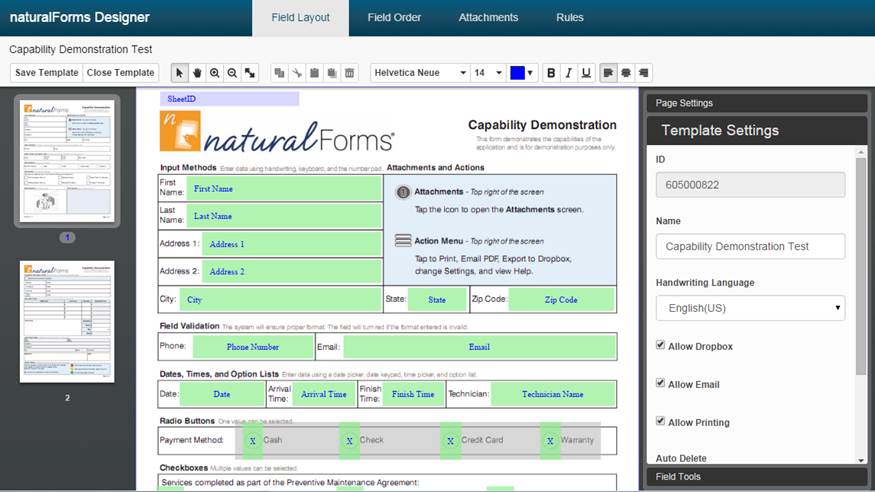
Task: Select the First Name form field
Action: [x=284, y=189]
